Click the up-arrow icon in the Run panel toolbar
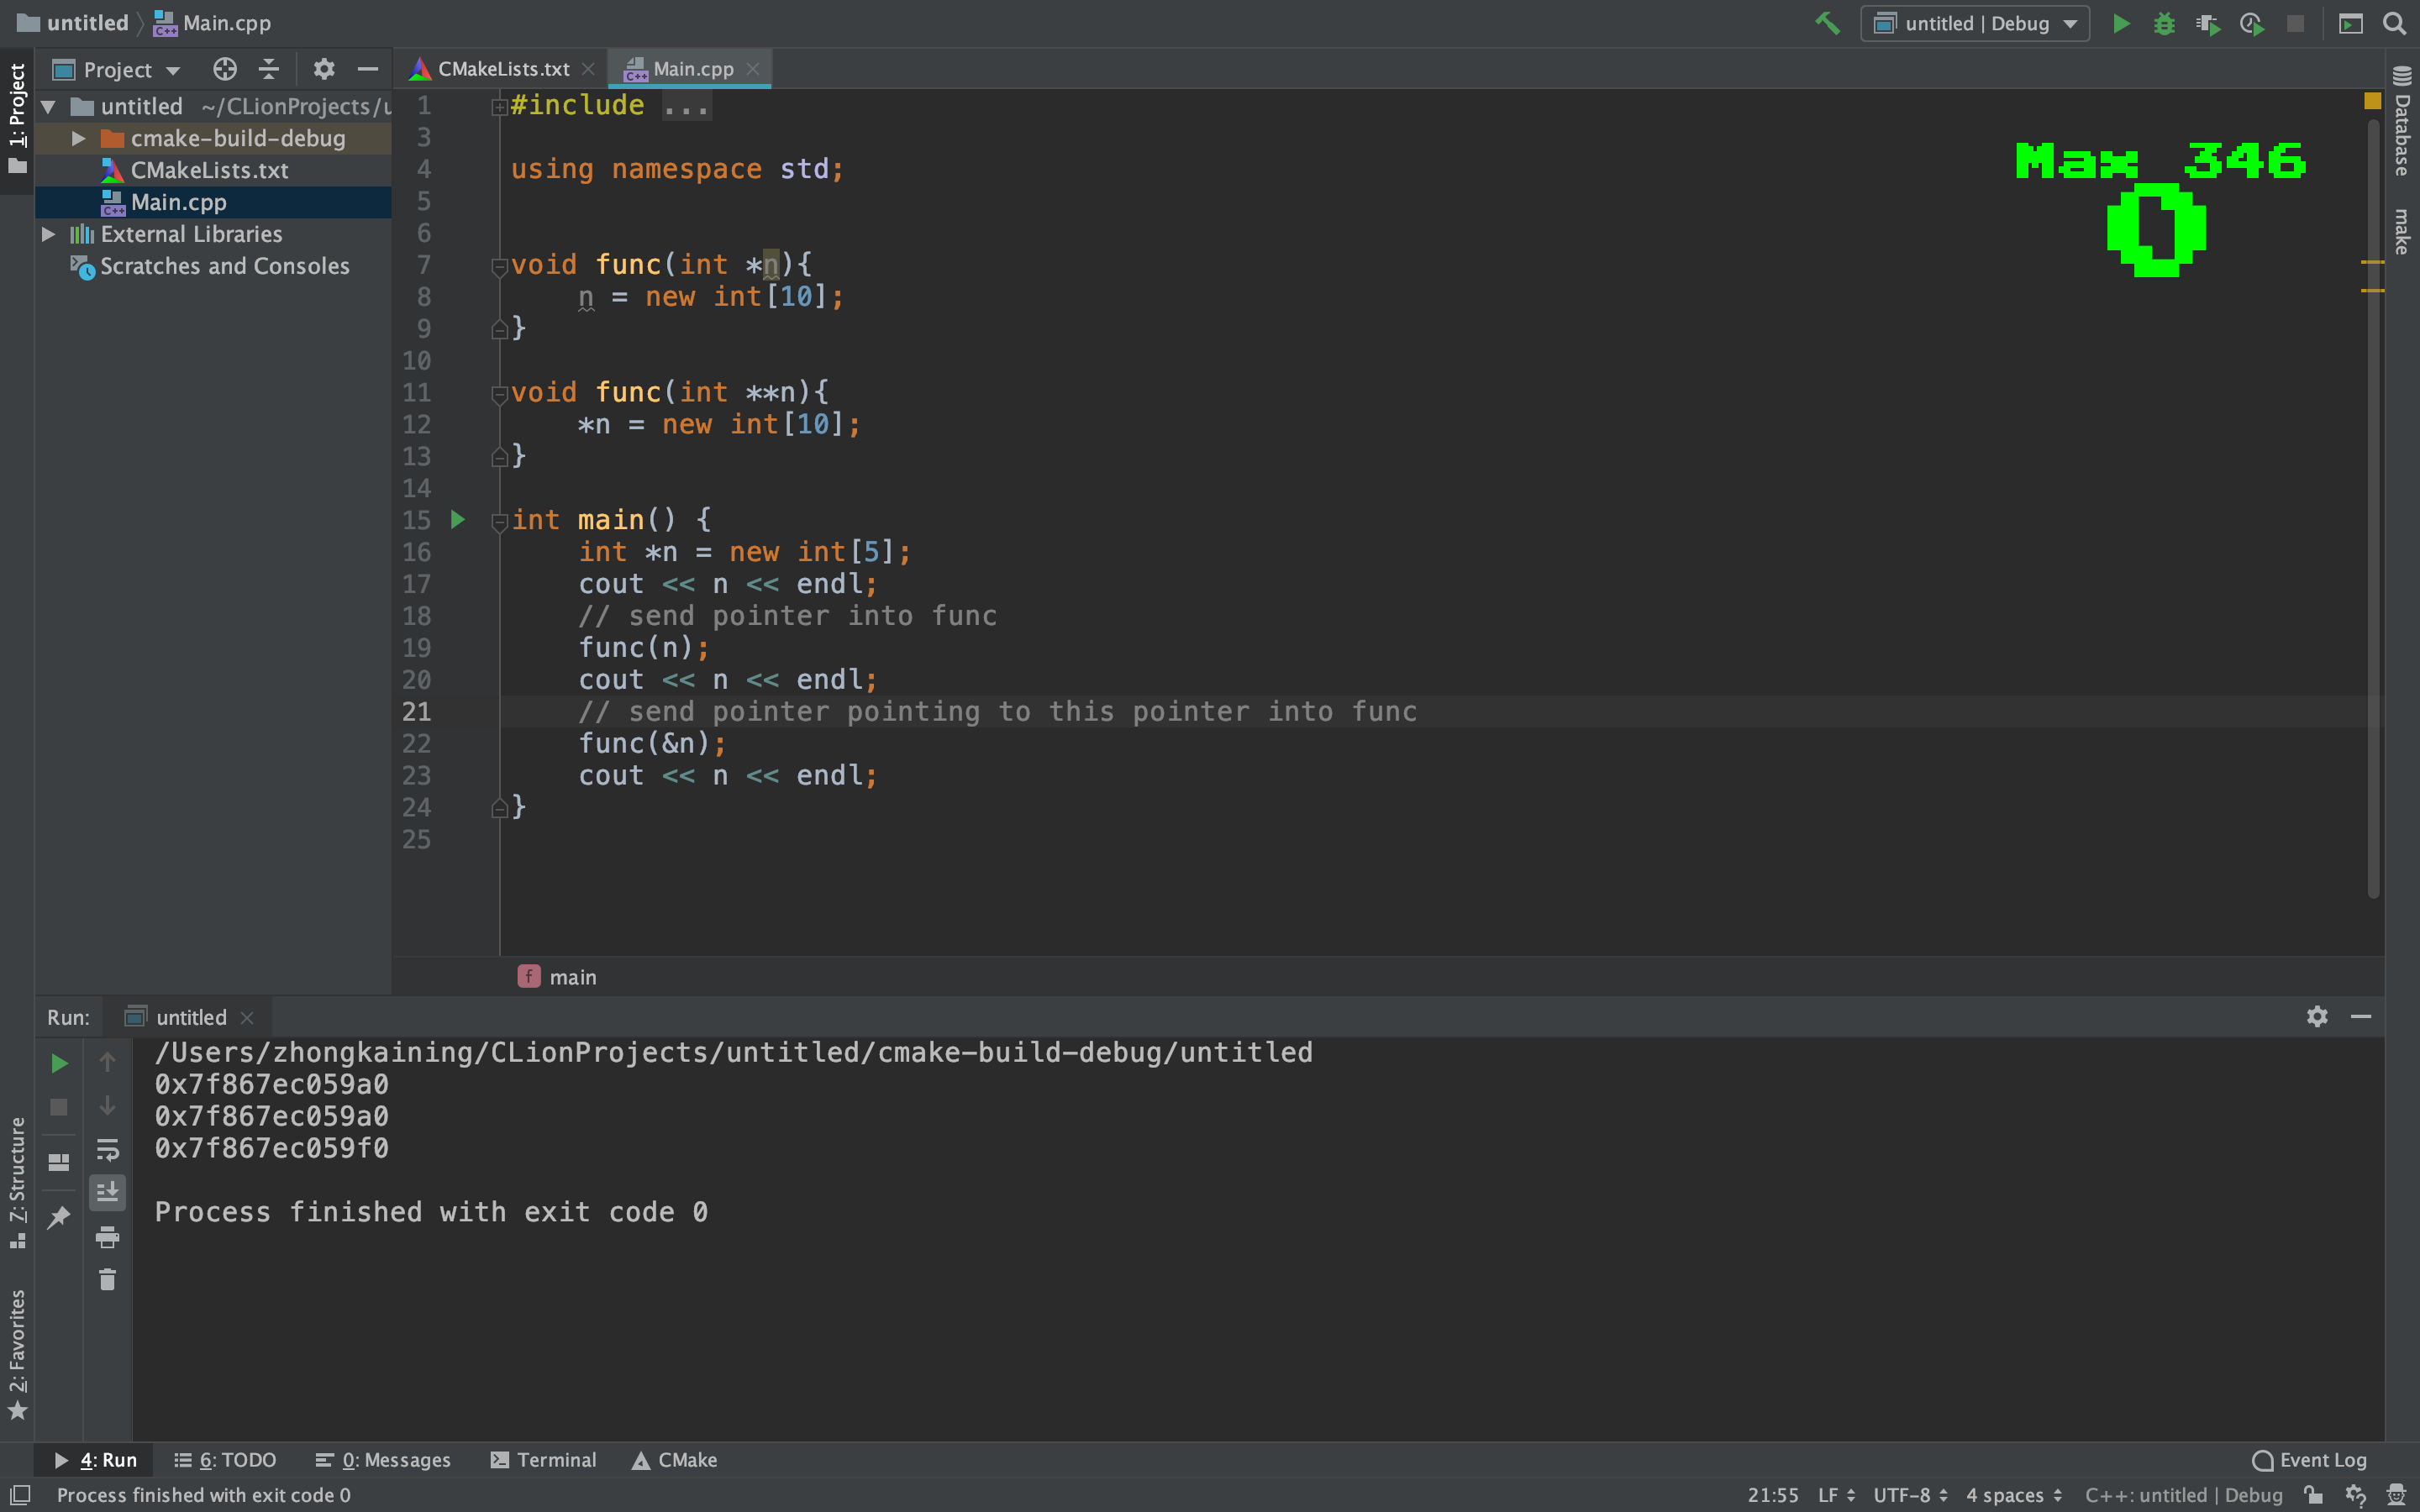The image size is (2420, 1512). coord(107,1062)
